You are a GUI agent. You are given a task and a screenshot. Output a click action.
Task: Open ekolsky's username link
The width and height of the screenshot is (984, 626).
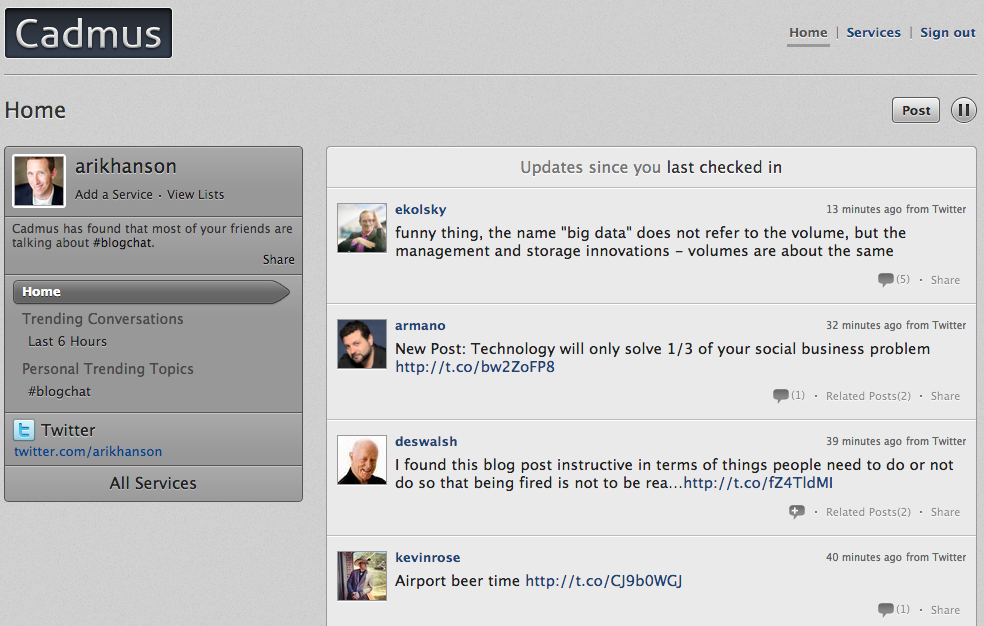click(x=420, y=210)
